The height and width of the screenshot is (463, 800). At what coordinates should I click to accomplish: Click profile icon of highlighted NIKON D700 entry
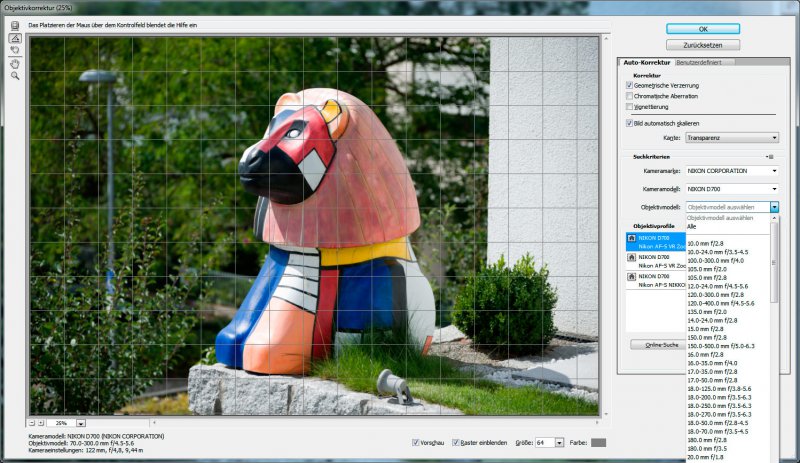pos(631,238)
